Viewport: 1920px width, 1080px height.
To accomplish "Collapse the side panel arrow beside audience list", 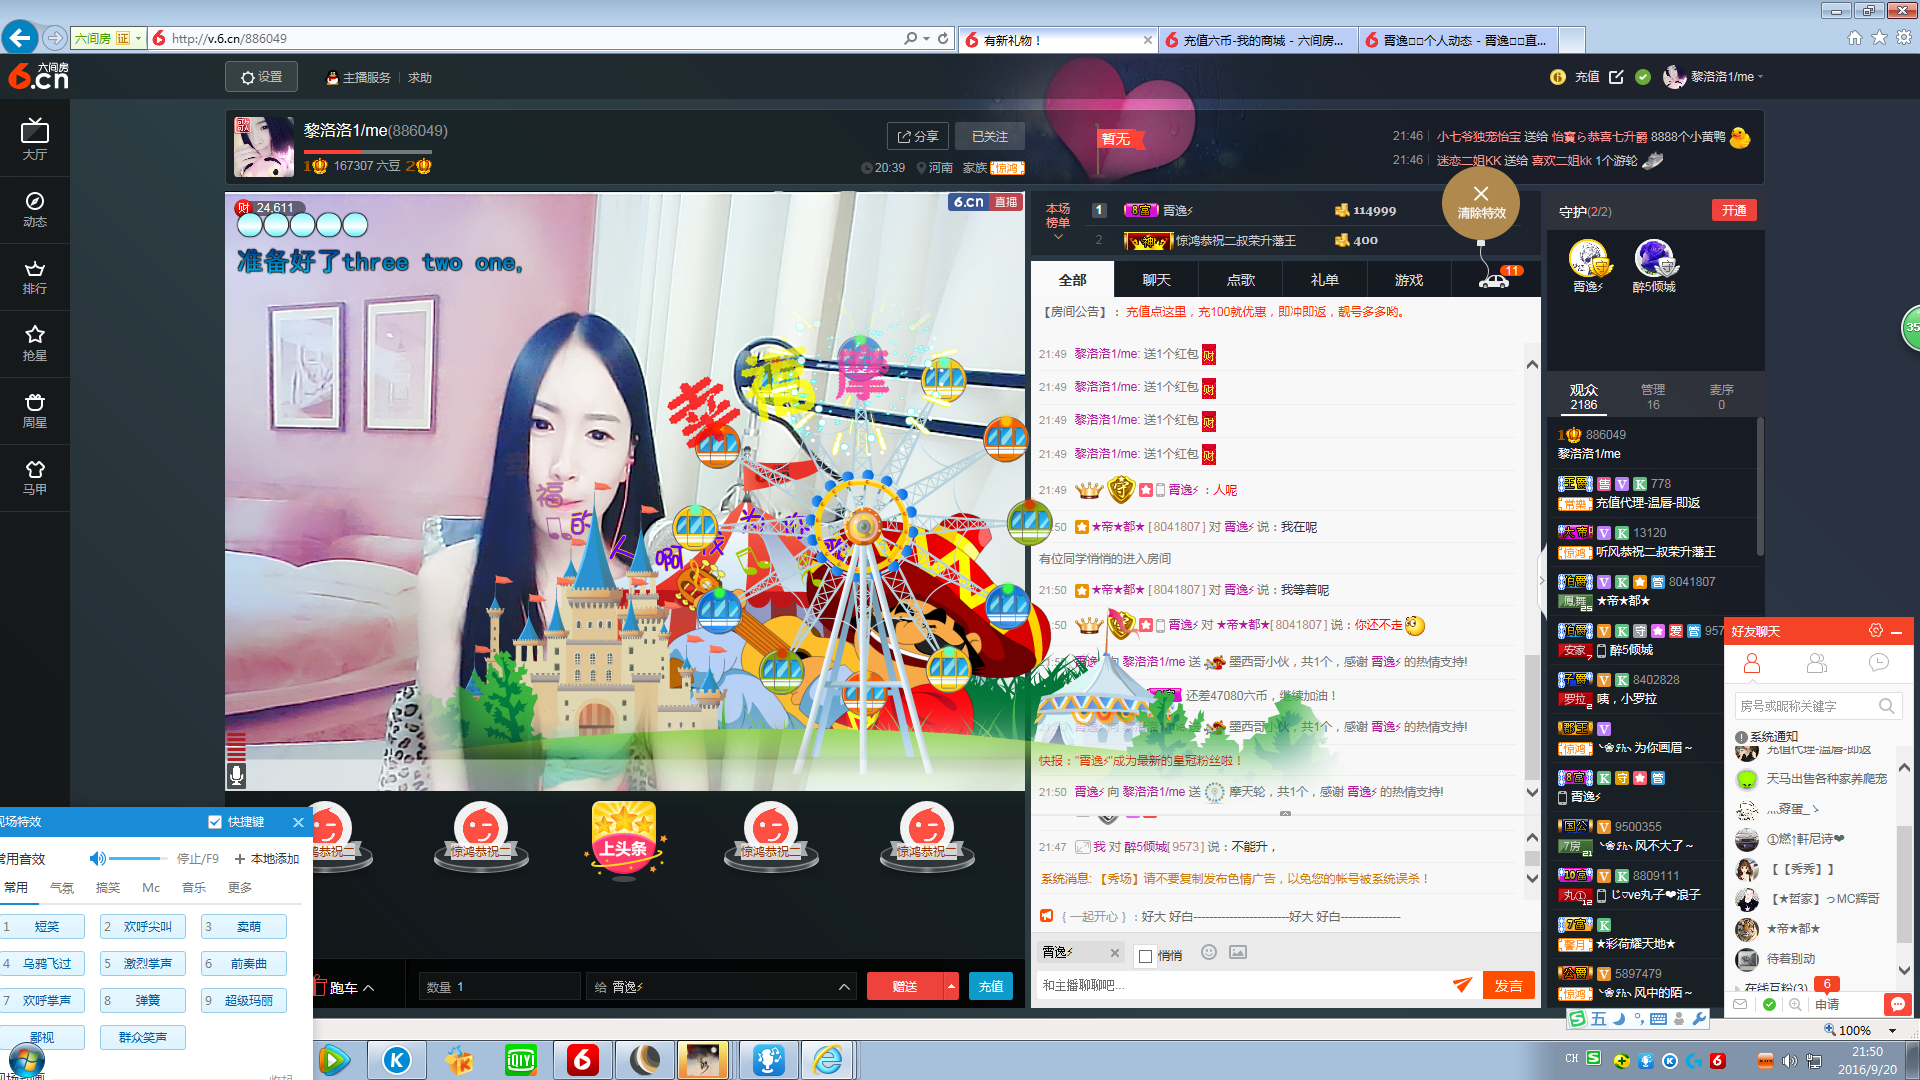I will [x=1541, y=580].
